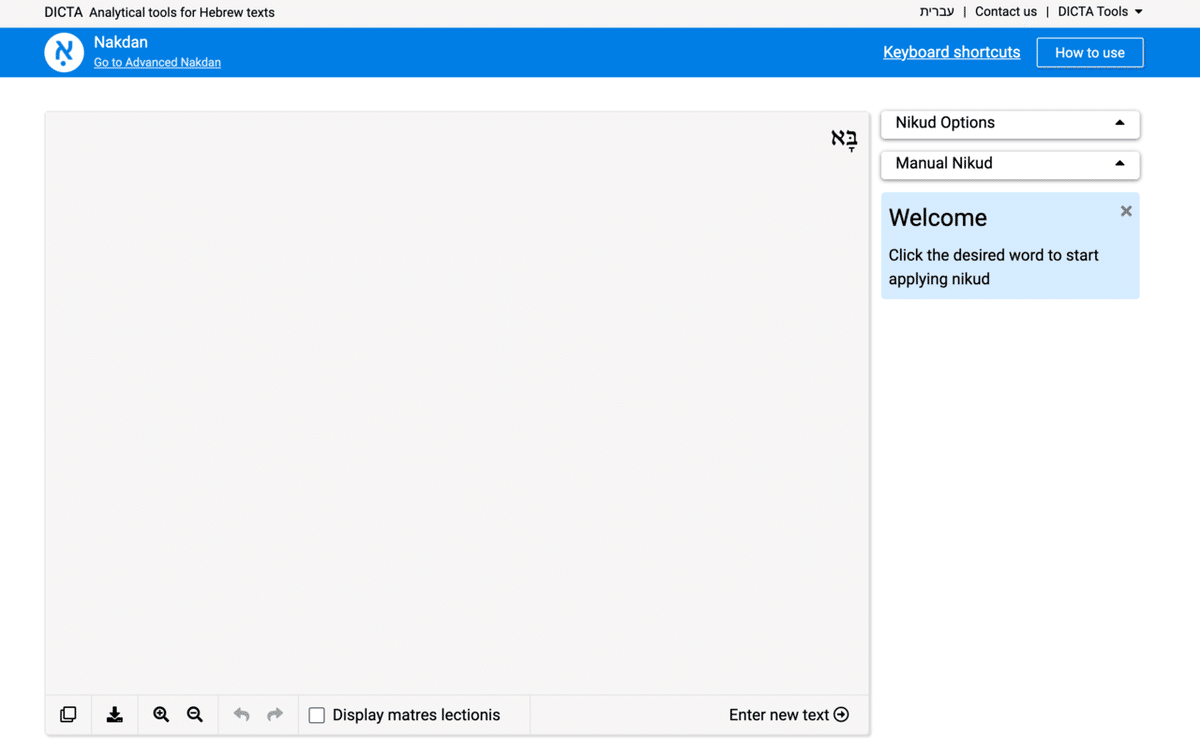Viewport: 1200px width, 753px height.
Task: Switch the site language to Hebrew (עברית)
Action: click(937, 12)
